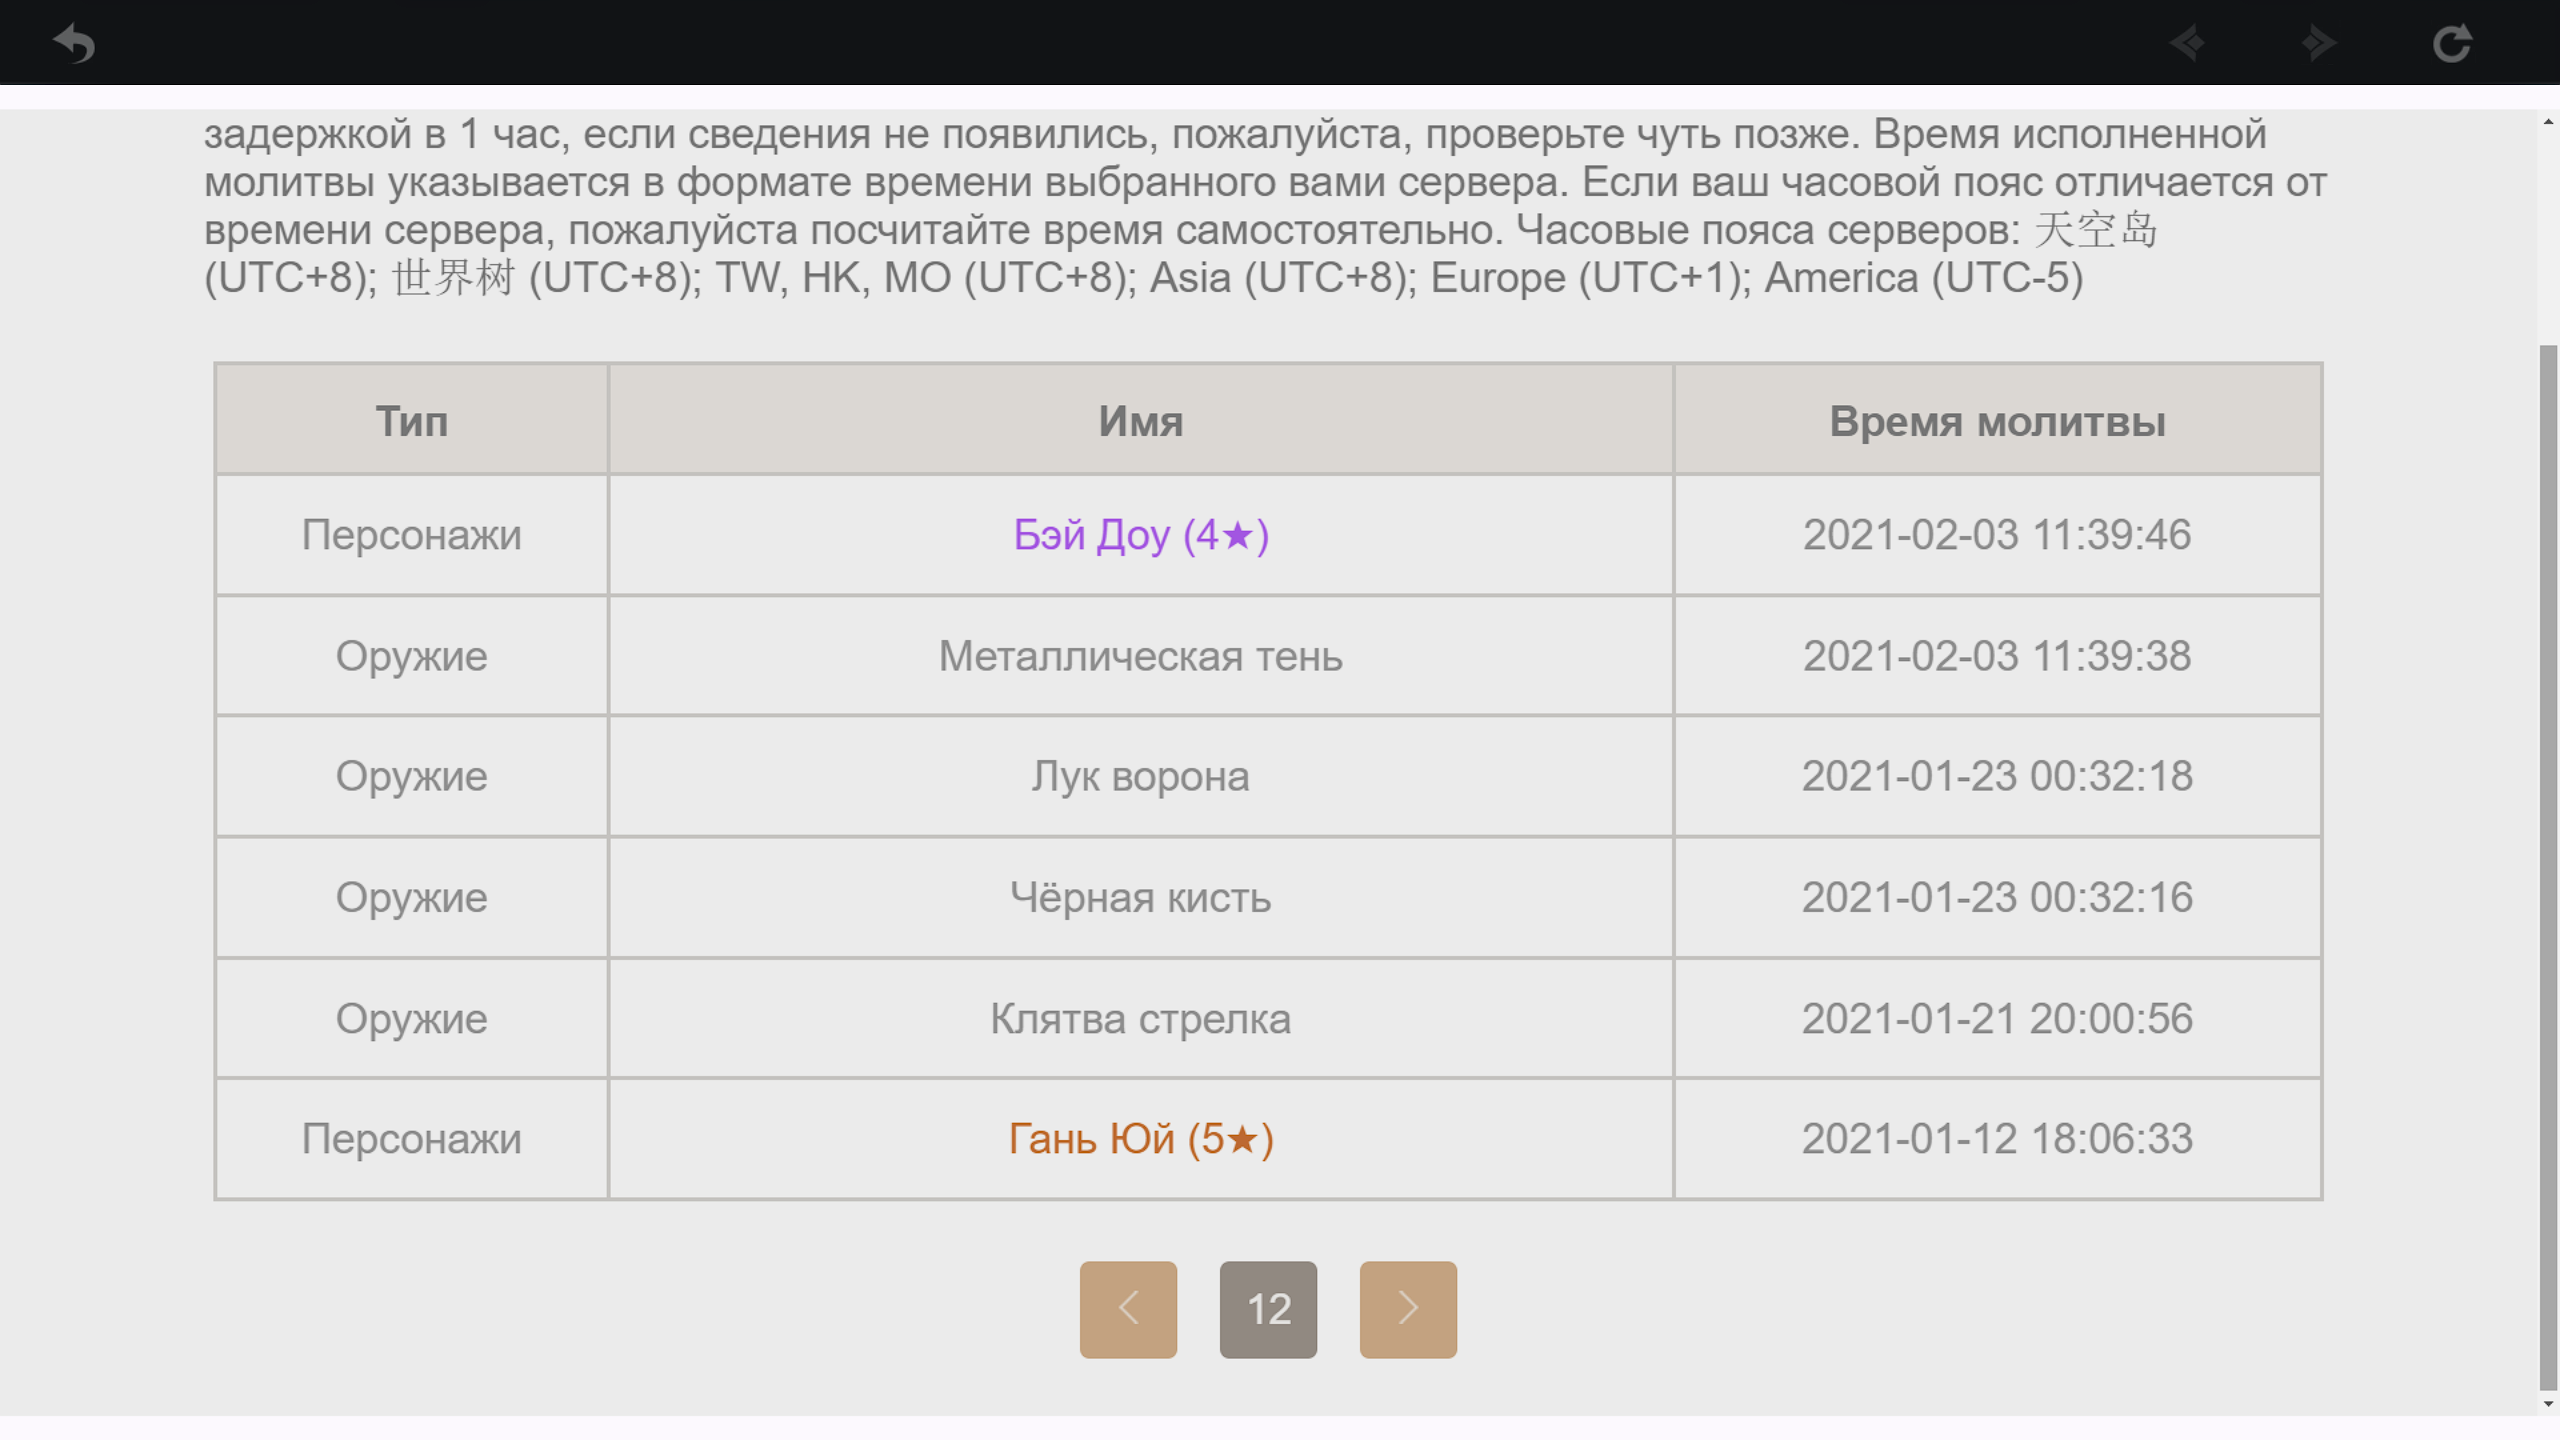Click the back arrow icon in top bar
The width and height of the screenshot is (2560, 1440).
tap(74, 43)
